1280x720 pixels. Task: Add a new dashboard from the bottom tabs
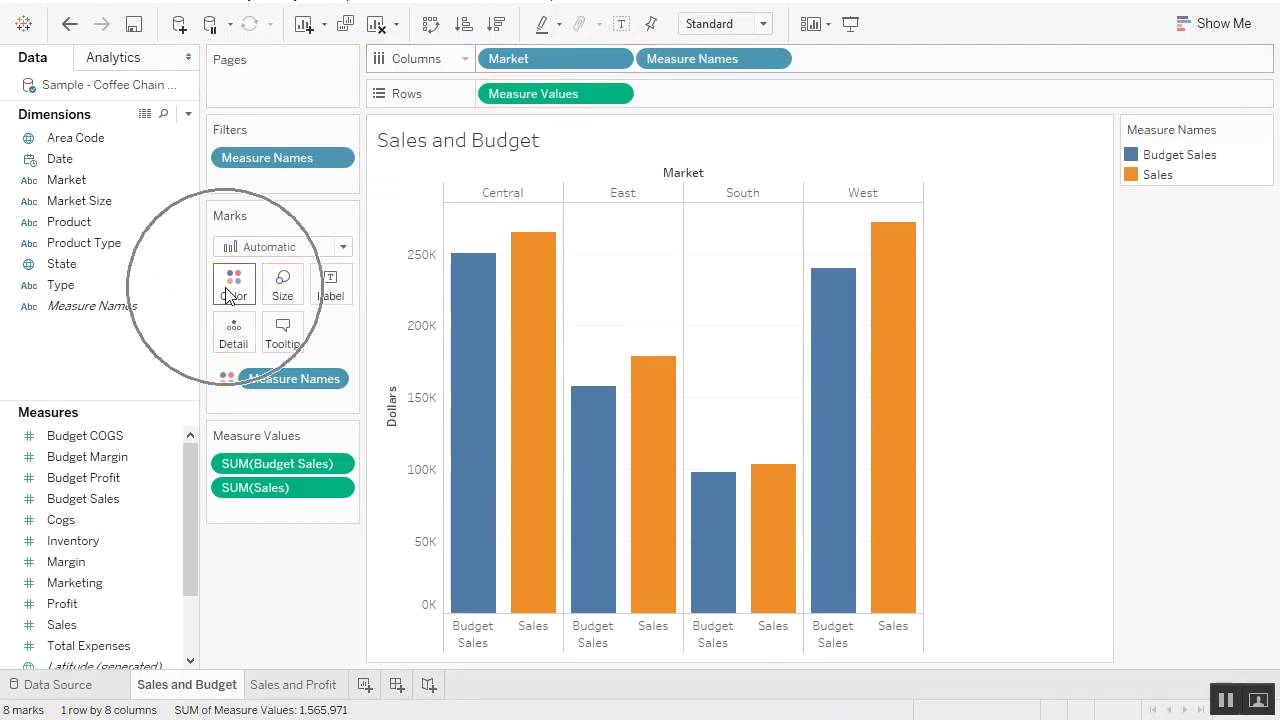397,685
